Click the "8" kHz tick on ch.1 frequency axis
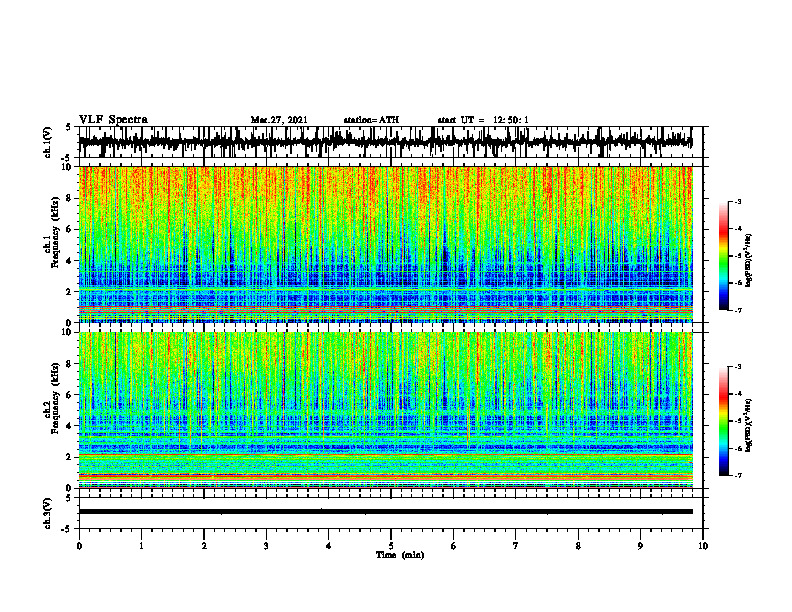The image size is (792, 612). click(69, 198)
